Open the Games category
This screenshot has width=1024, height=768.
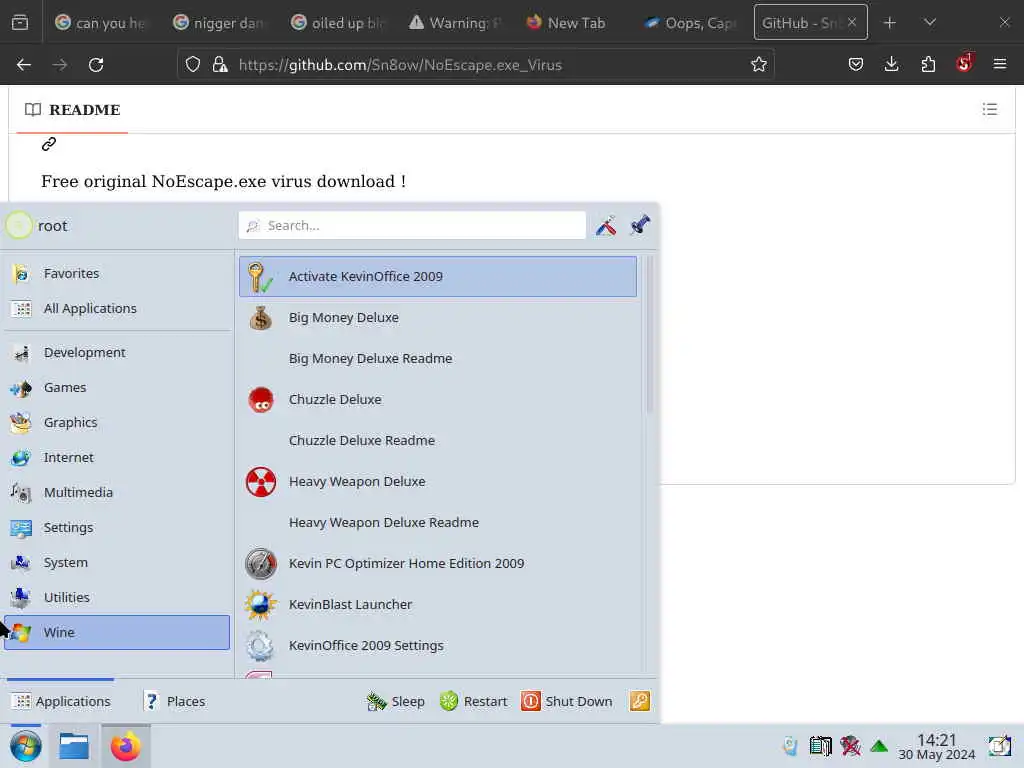[x=117, y=388]
